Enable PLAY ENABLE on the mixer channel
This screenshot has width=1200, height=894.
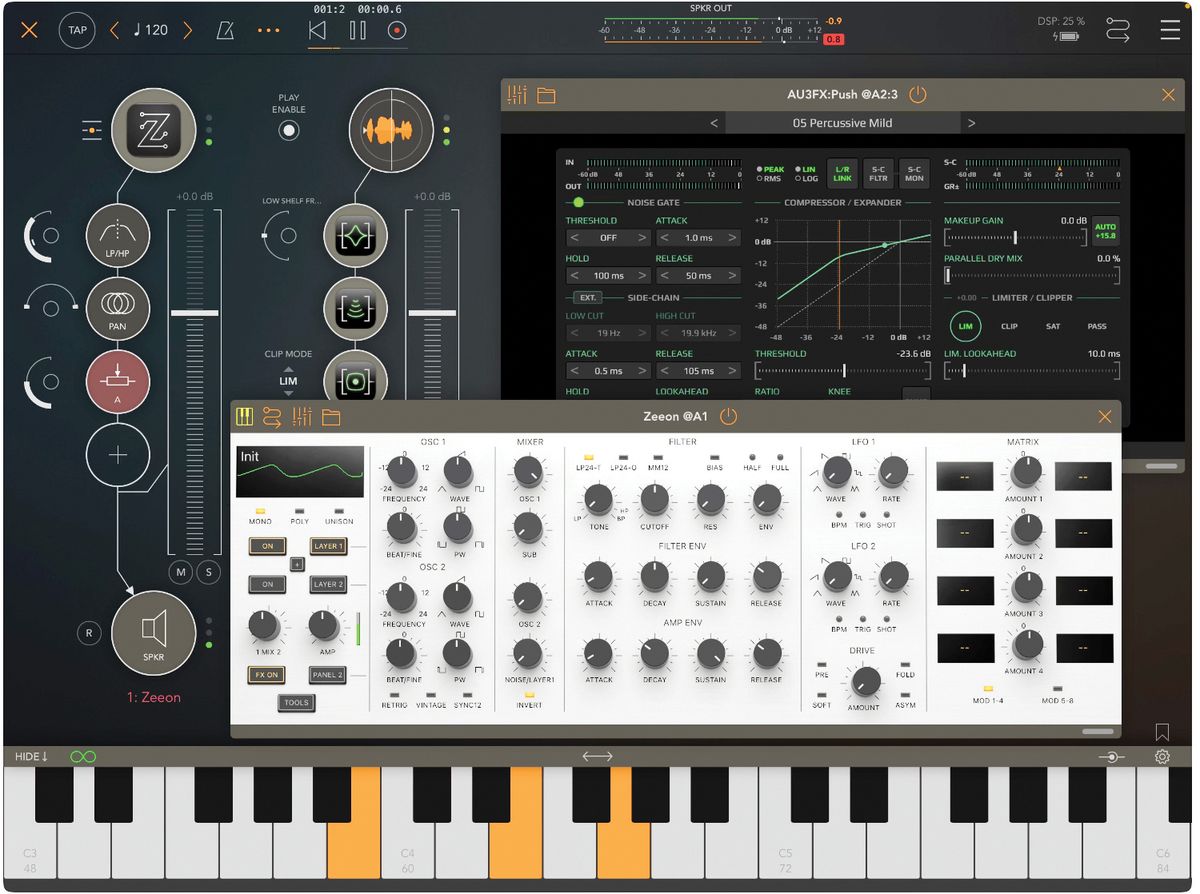click(x=289, y=130)
